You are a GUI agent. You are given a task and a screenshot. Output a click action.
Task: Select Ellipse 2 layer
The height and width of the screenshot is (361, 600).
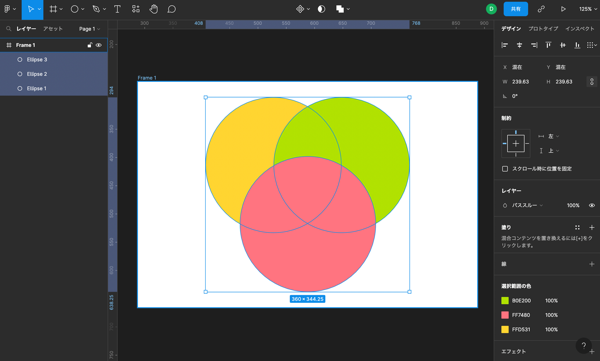click(x=54, y=74)
